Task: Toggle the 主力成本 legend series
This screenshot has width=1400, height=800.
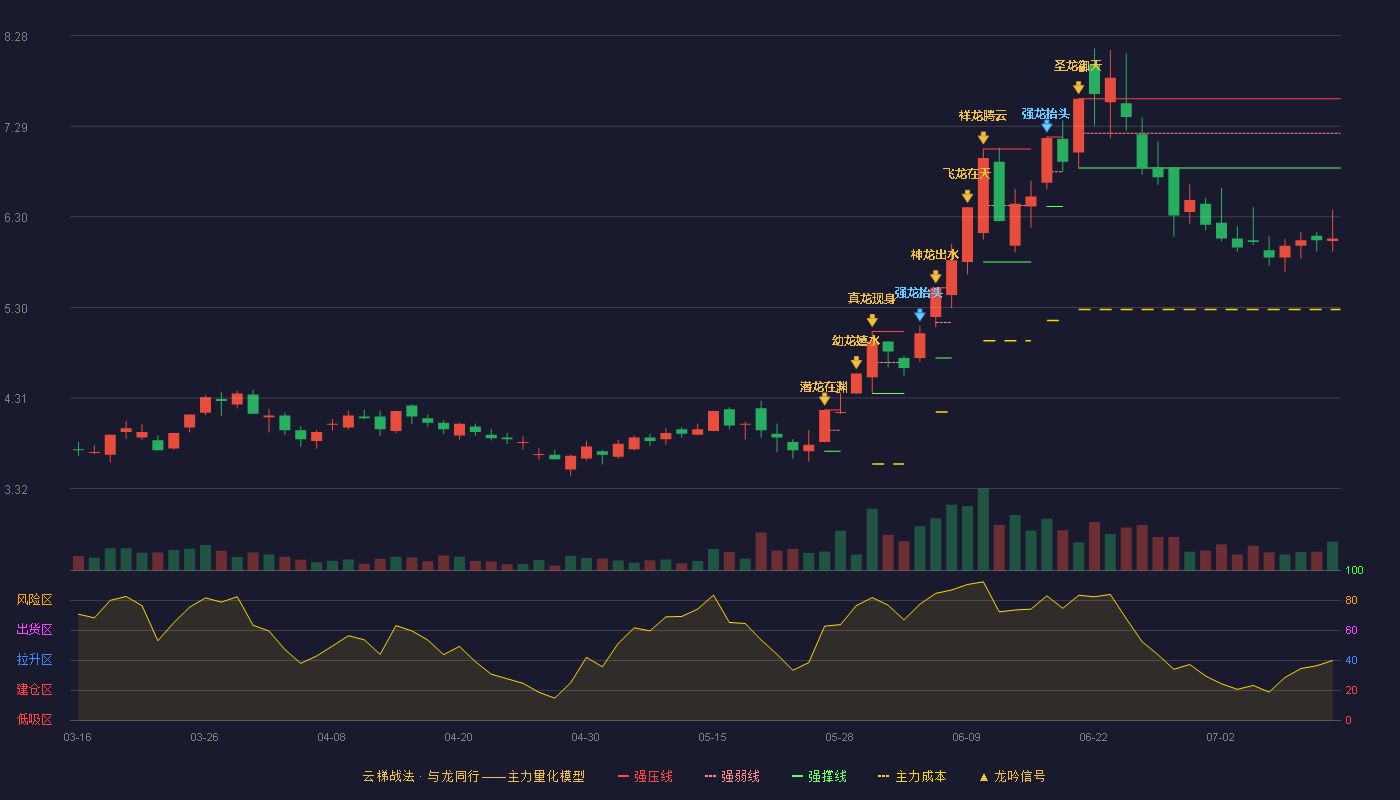Action: click(x=912, y=776)
